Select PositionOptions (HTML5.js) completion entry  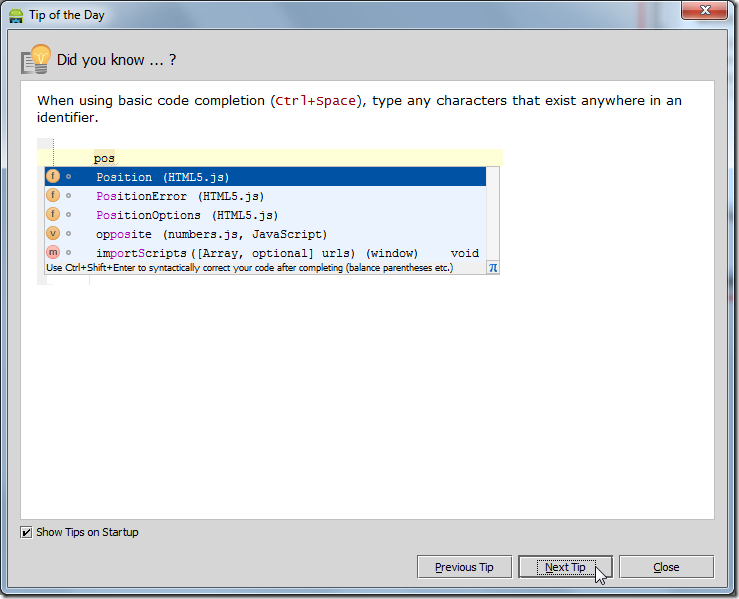tap(265, 215)
